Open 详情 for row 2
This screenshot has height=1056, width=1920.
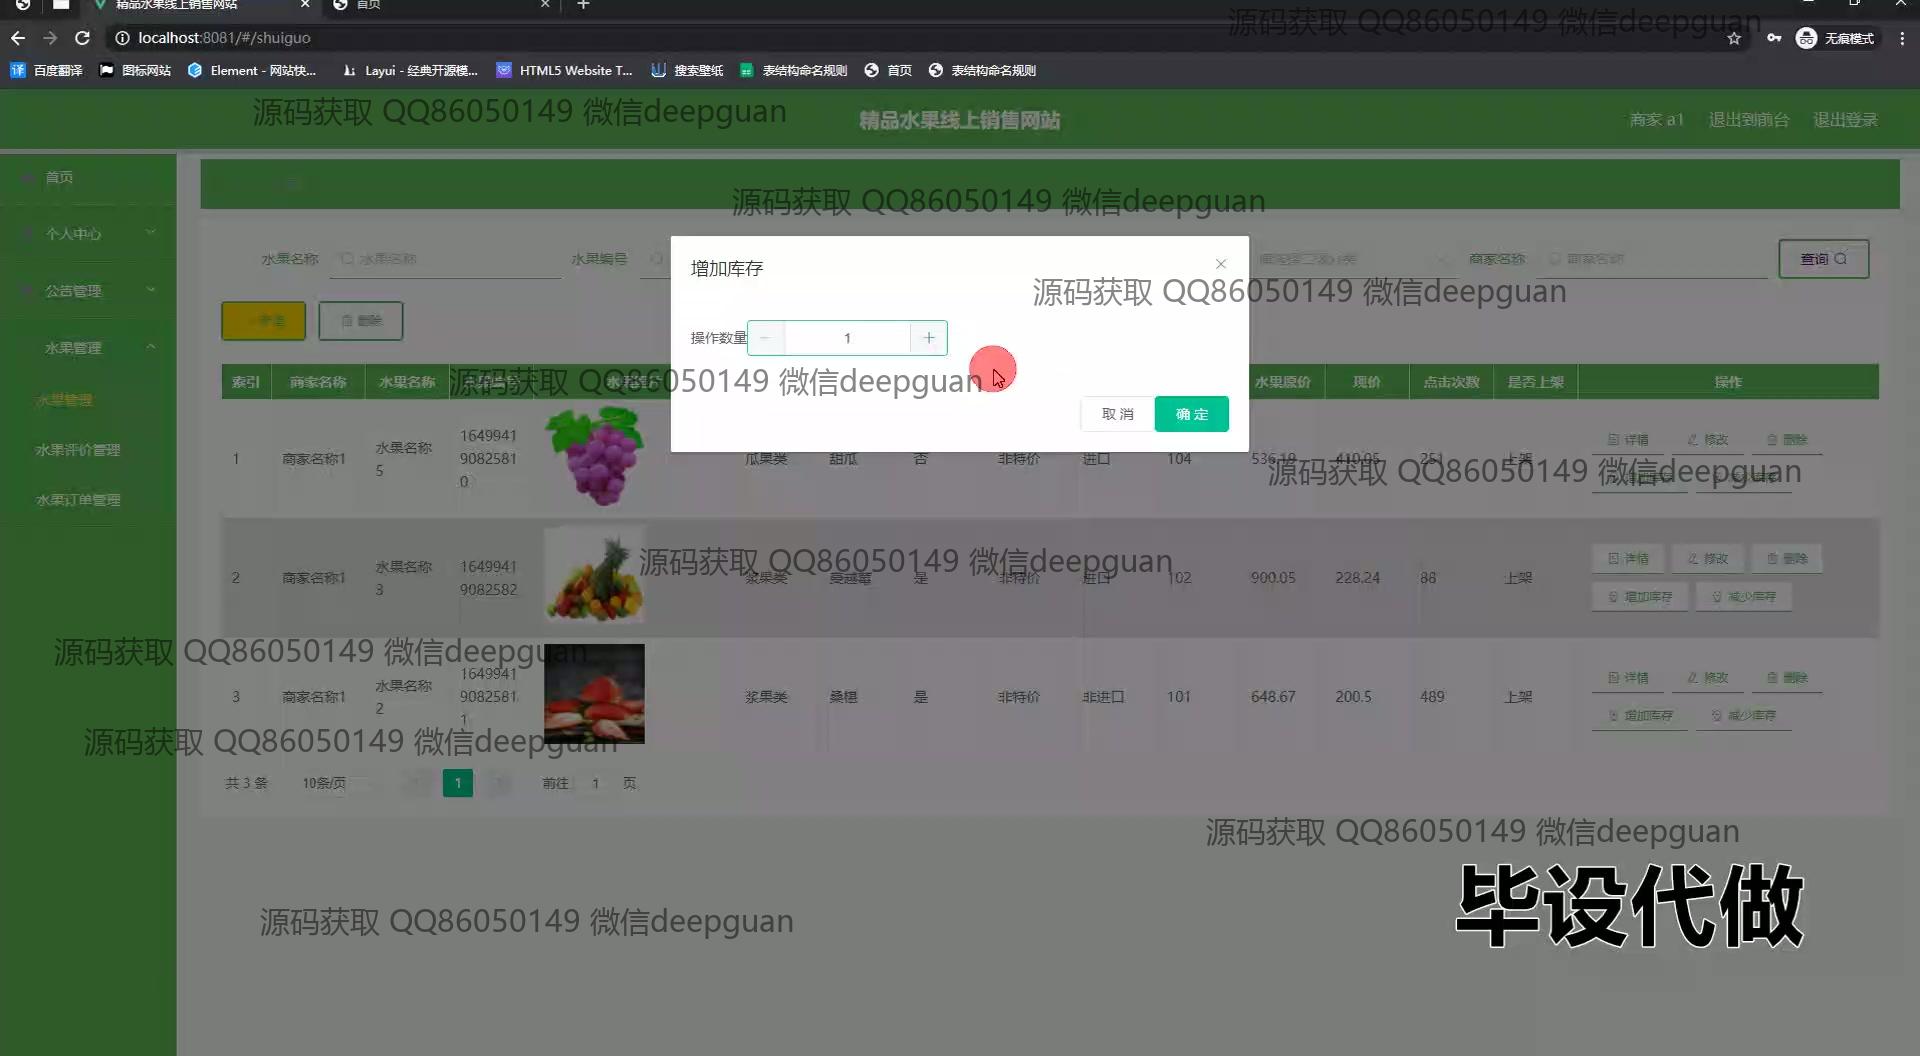[x=1627, y=559]
